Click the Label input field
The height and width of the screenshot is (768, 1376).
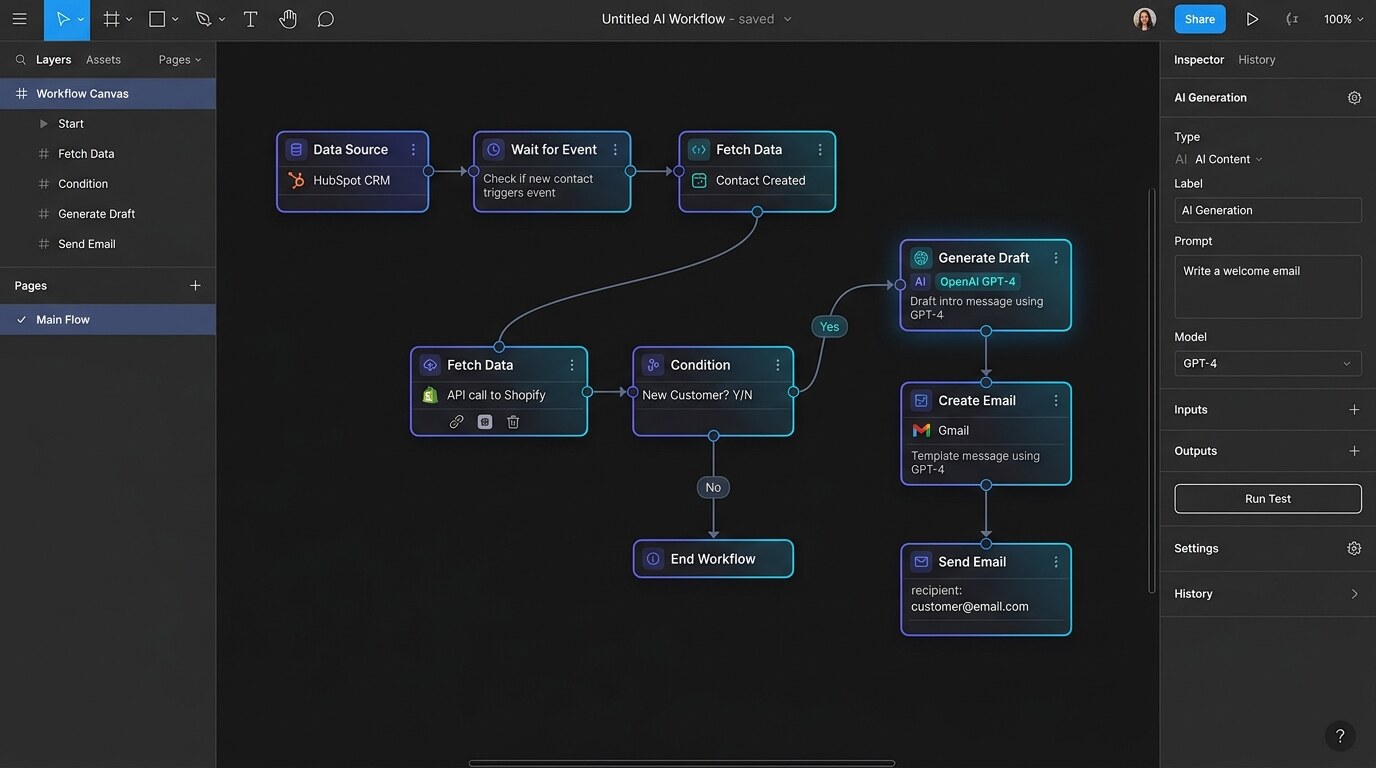tap(1268, 210)
